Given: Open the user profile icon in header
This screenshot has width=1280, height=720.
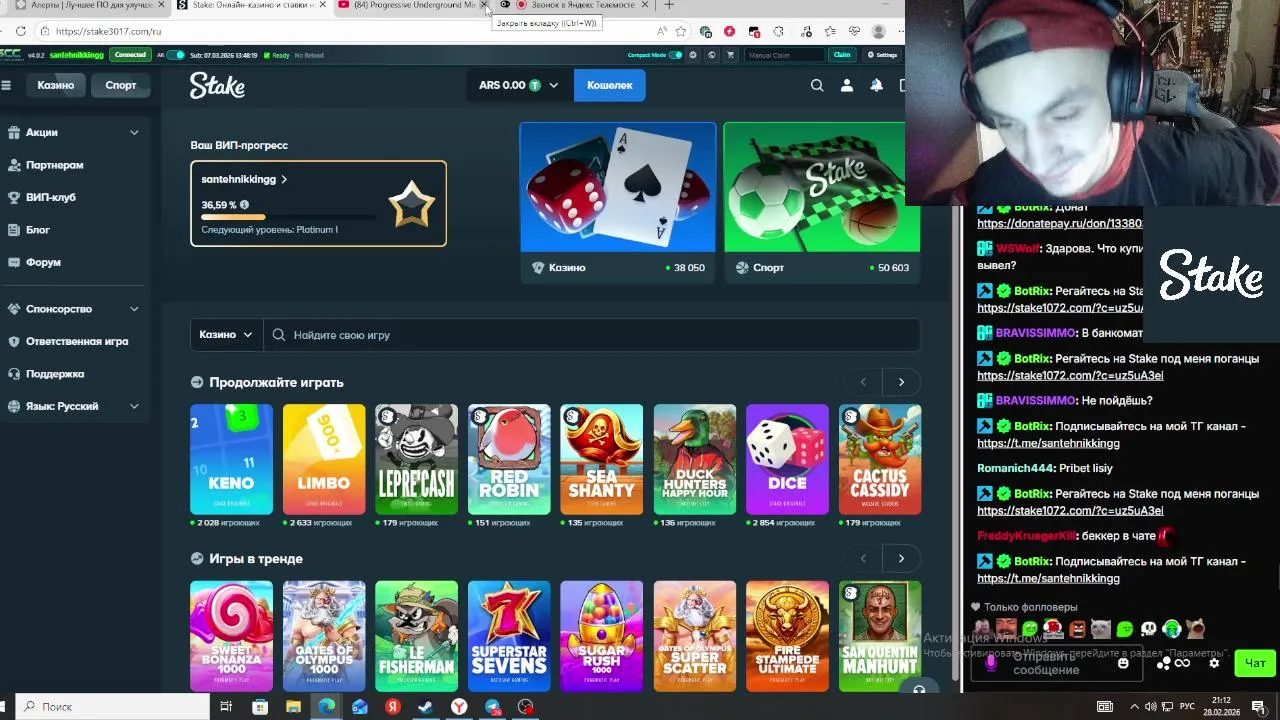Looking at the screenshot, I should pyautogui.click(x=847, y=85).
